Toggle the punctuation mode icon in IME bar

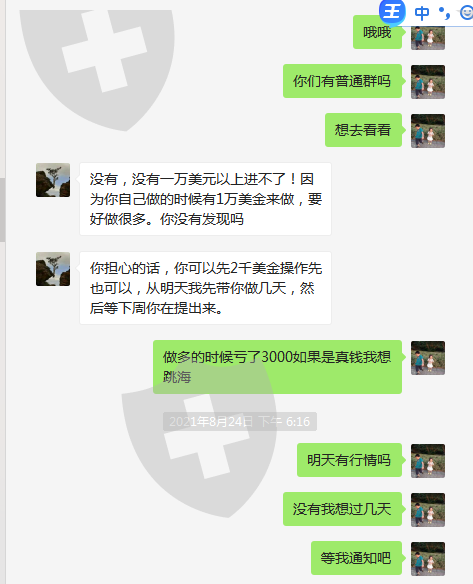pos(445,13)
